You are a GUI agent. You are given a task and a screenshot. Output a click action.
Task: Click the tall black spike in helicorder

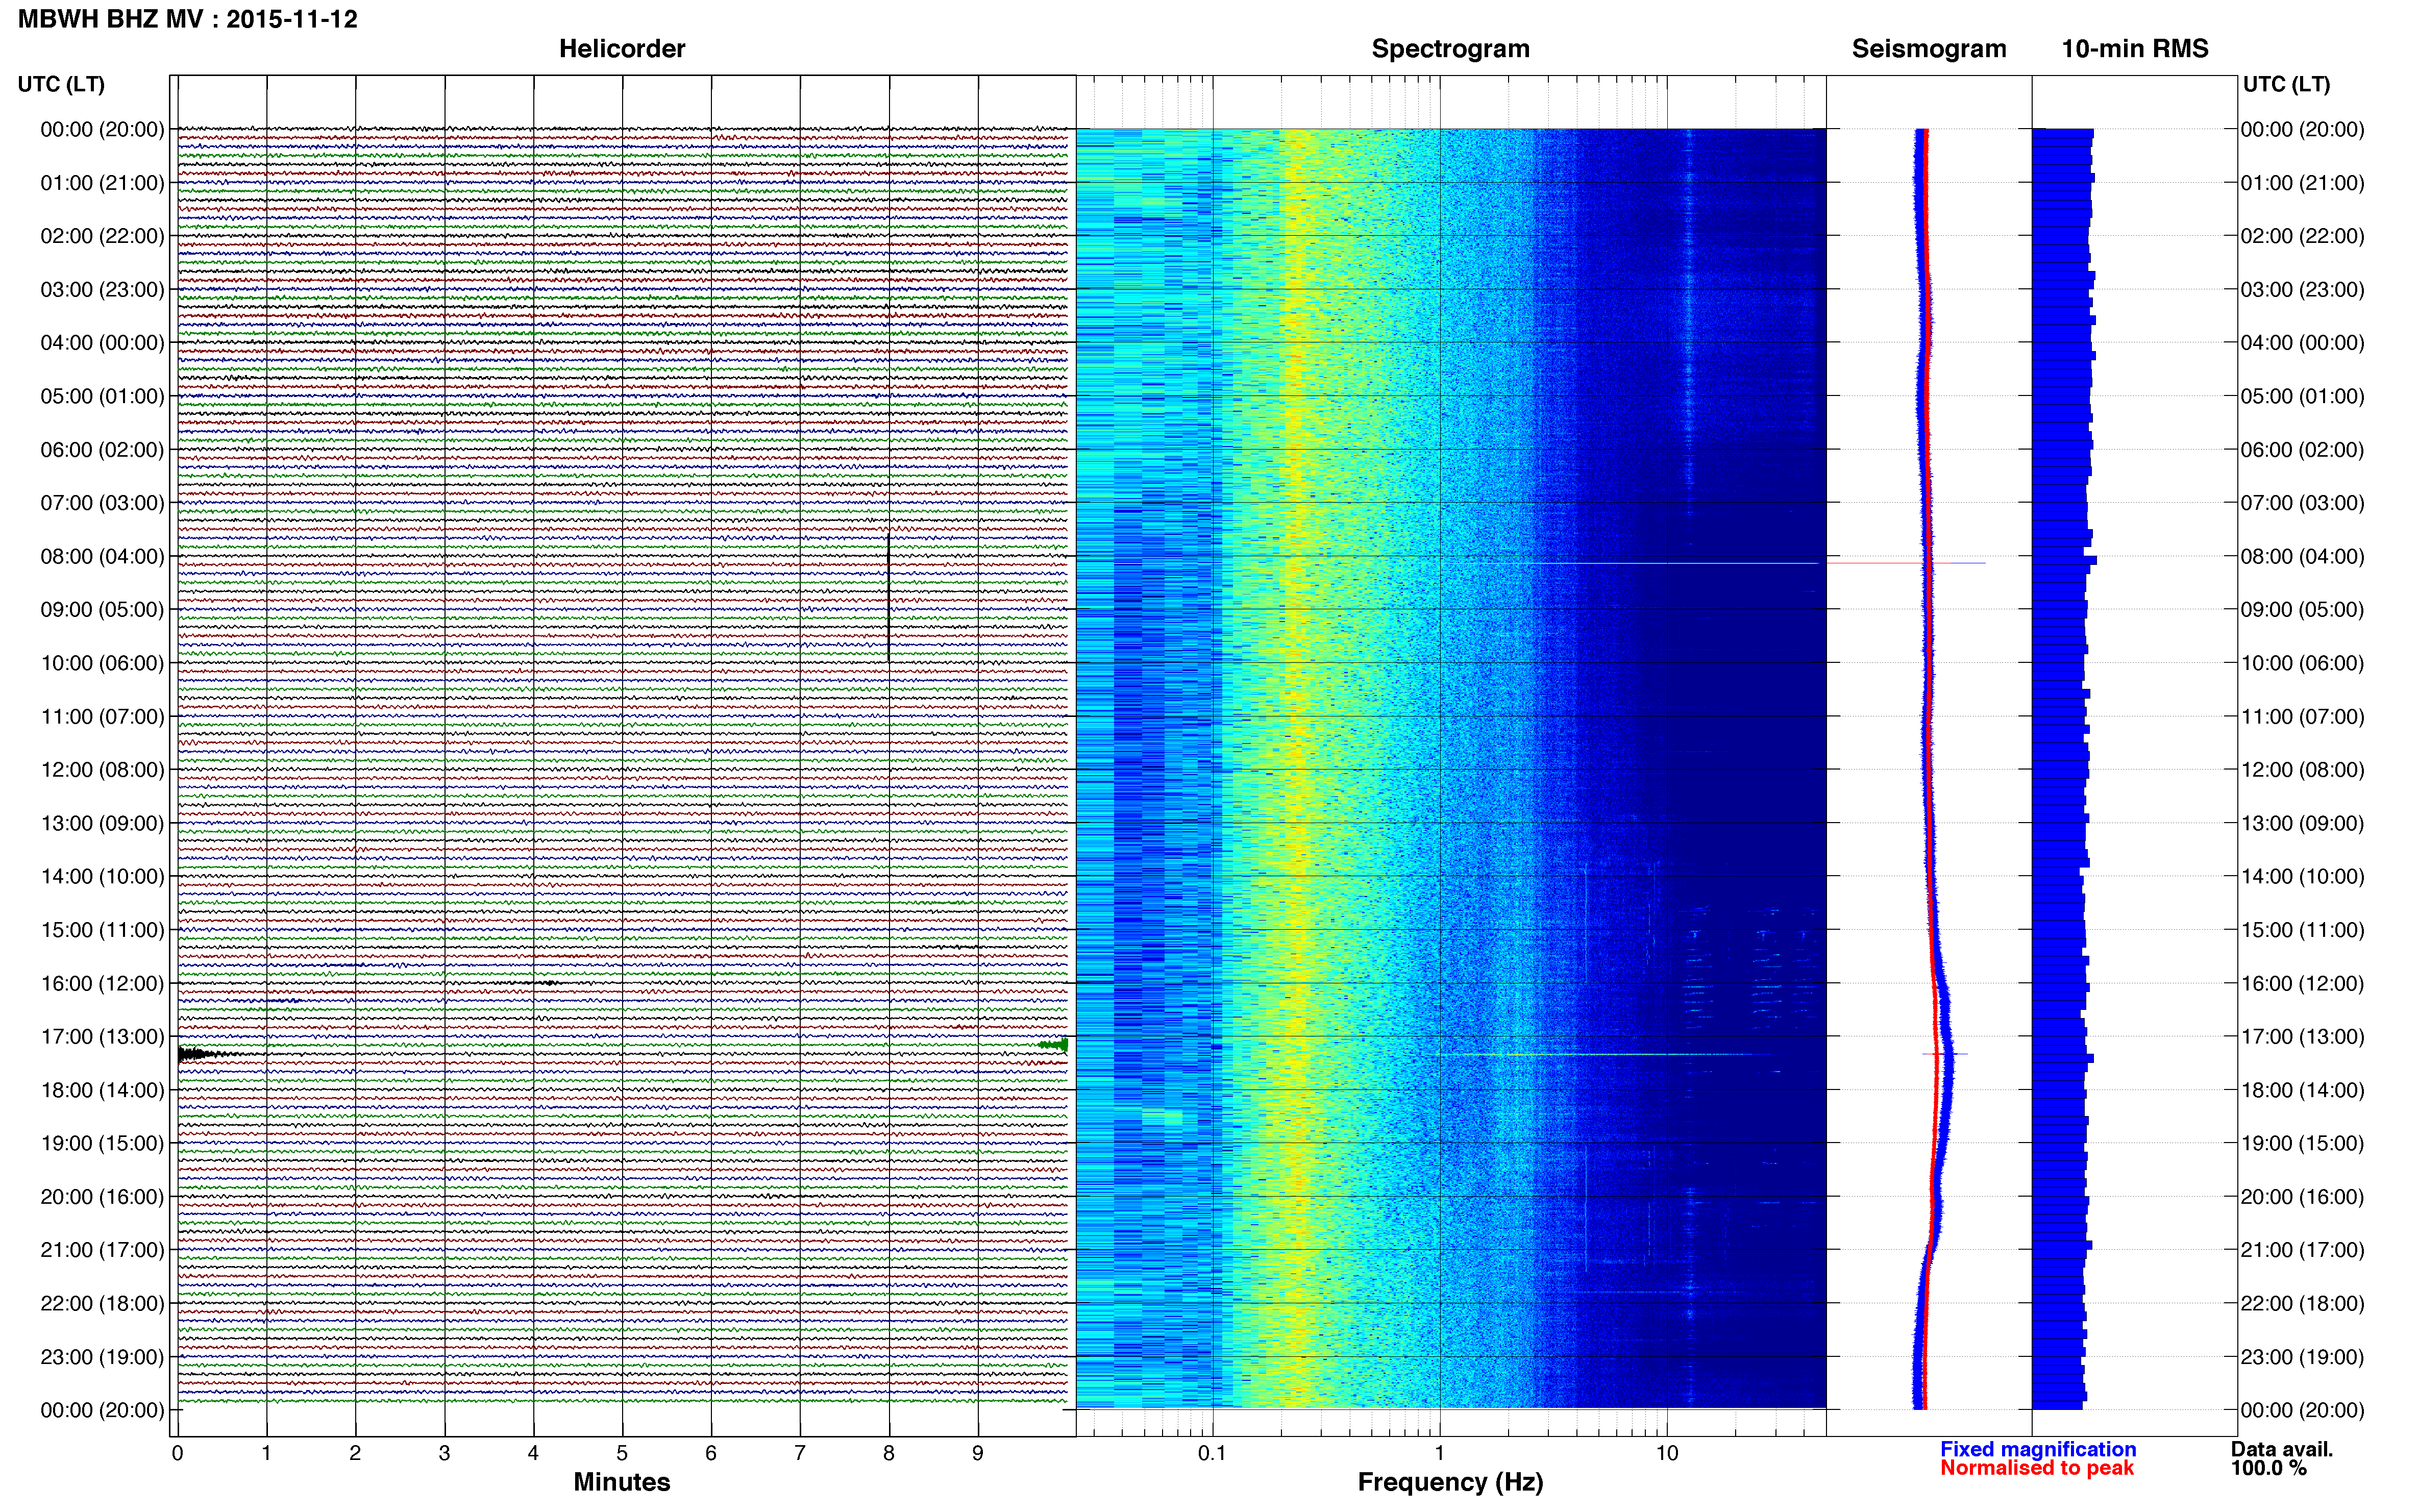point(889,597)
